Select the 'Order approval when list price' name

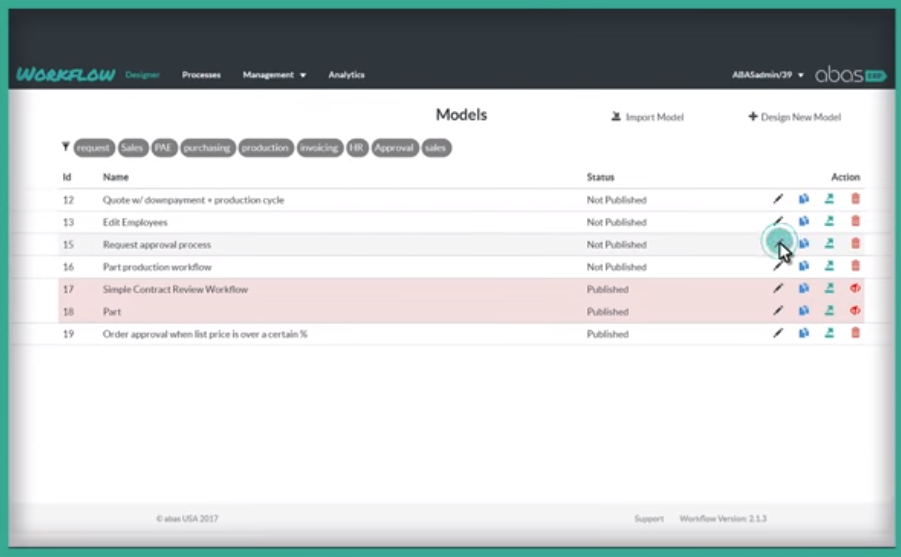[x=205, y=335]
